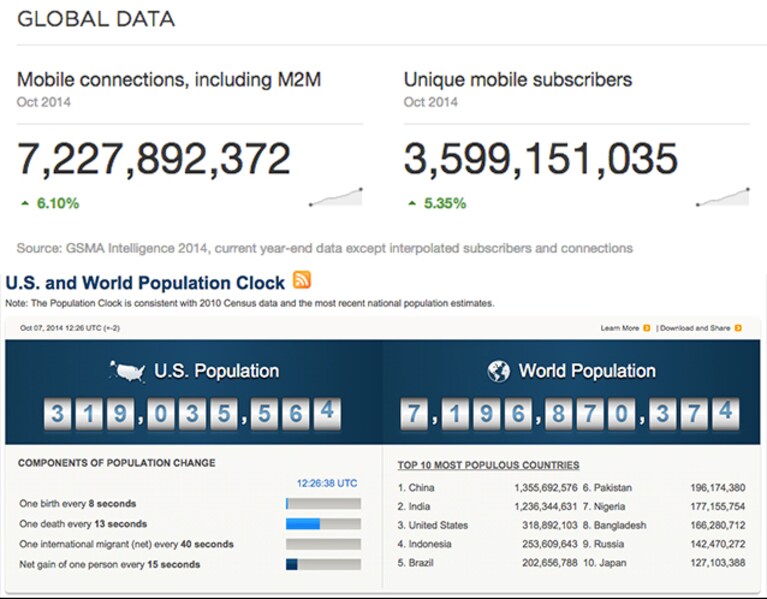Click the 7,227,892,372 mobile connections figure
Screen dimensions: 767x599
point(154,159)
